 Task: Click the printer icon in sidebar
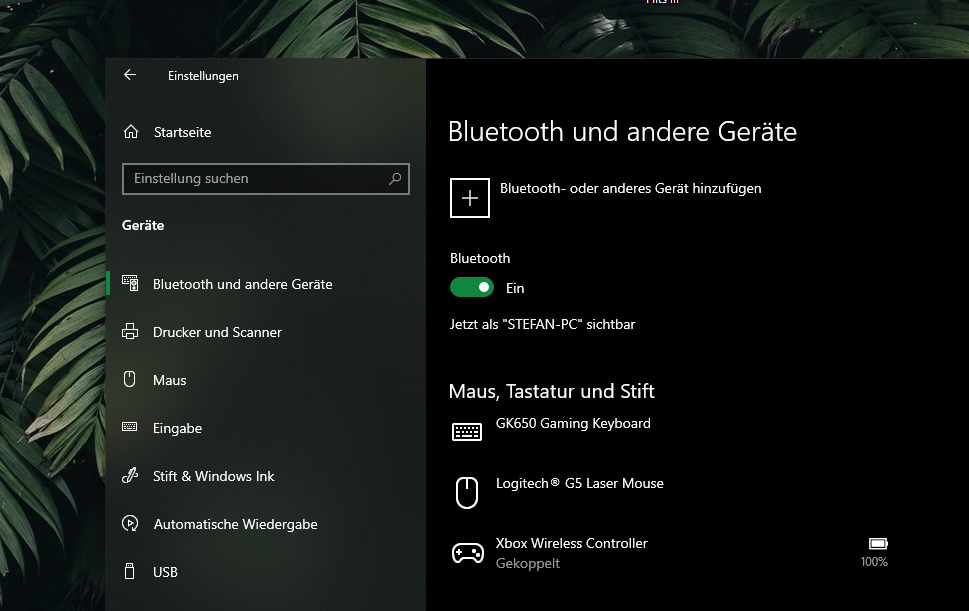click(130, 332)
